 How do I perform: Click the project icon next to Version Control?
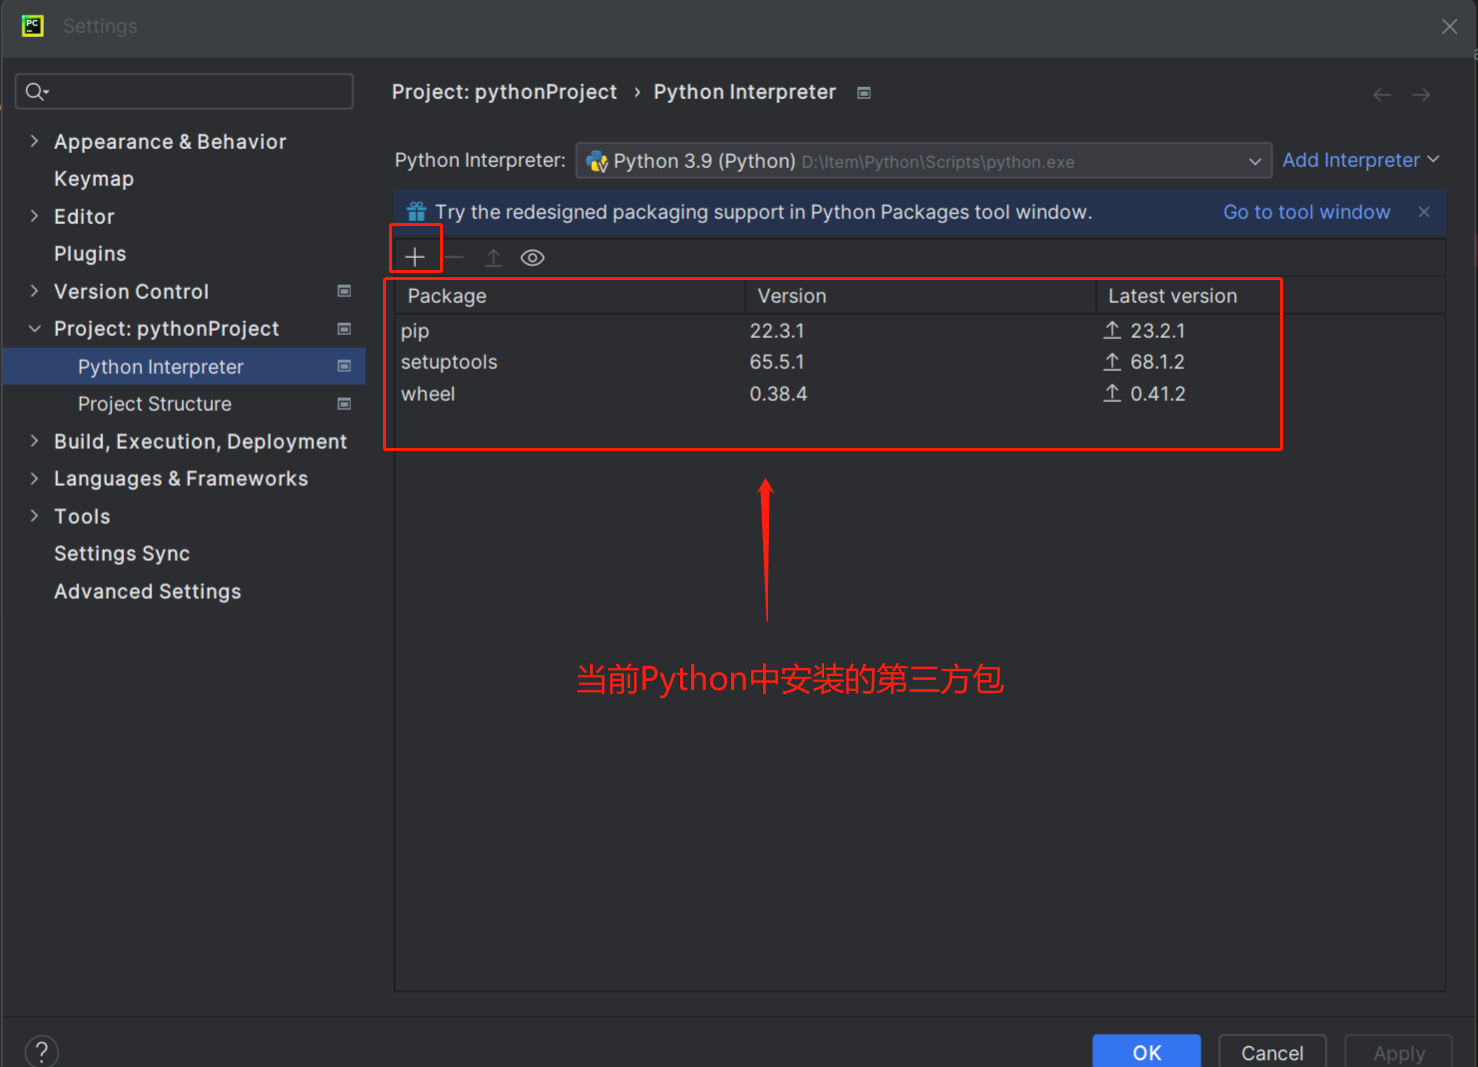click(x=344, y=291)
